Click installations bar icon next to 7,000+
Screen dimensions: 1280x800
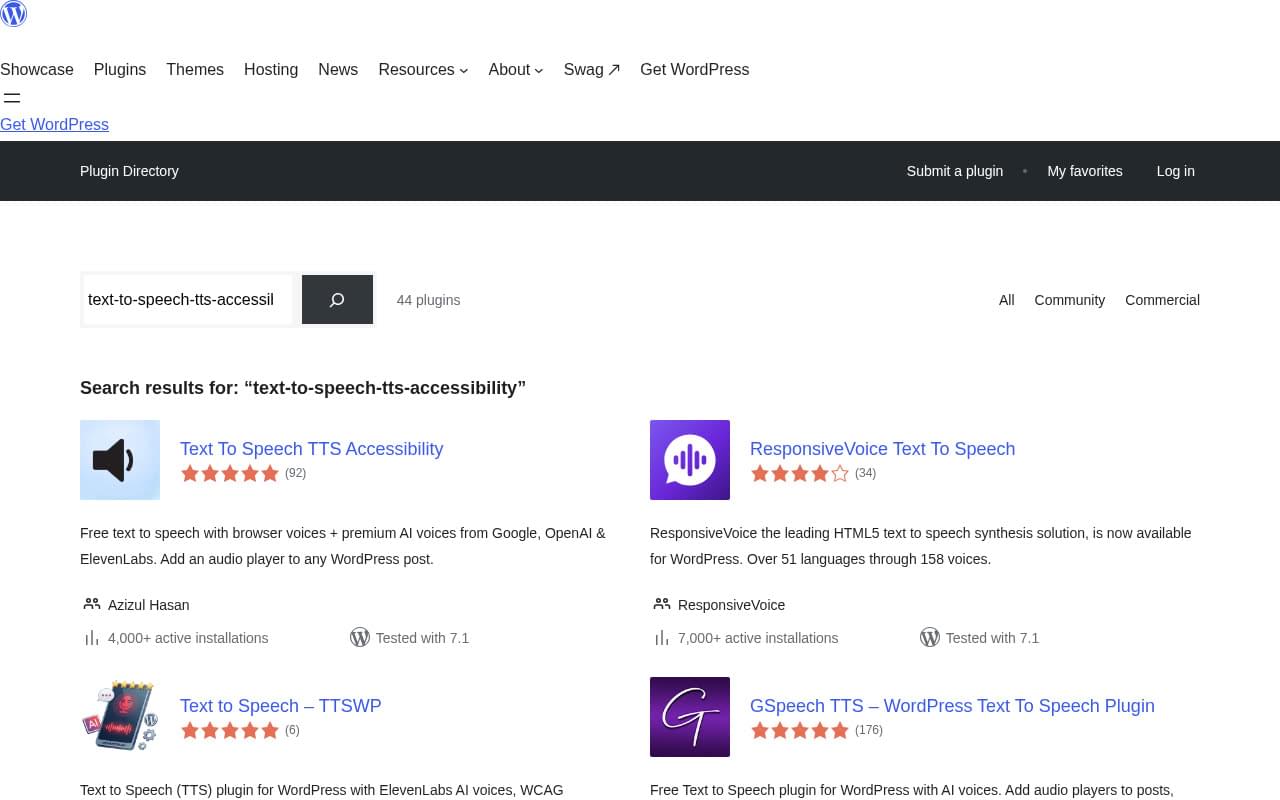pos(662,638)
